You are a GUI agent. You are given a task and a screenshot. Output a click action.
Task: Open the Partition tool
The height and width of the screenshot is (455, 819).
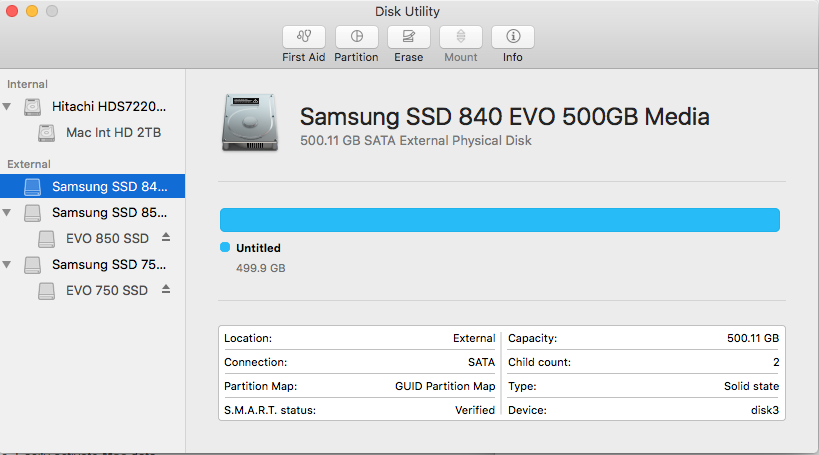point(356,37)
